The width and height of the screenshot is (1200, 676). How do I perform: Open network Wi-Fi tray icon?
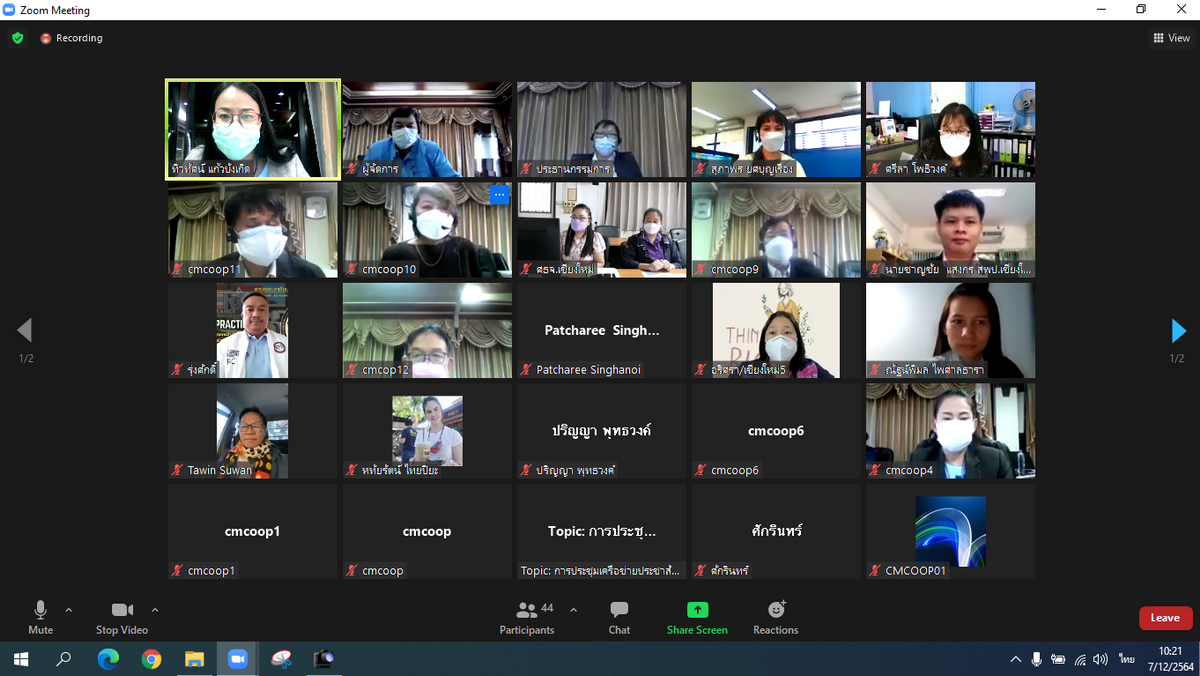[x=1080, y=659]
